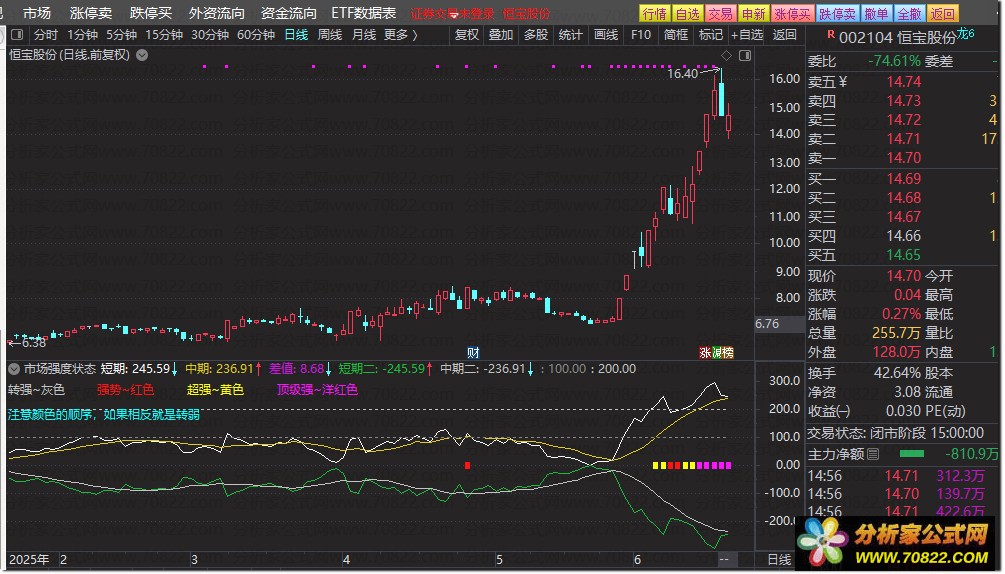Viewport: 1005px width, 574px height.
Task: Click the -- button on the time axis
Action: point(724,560)
